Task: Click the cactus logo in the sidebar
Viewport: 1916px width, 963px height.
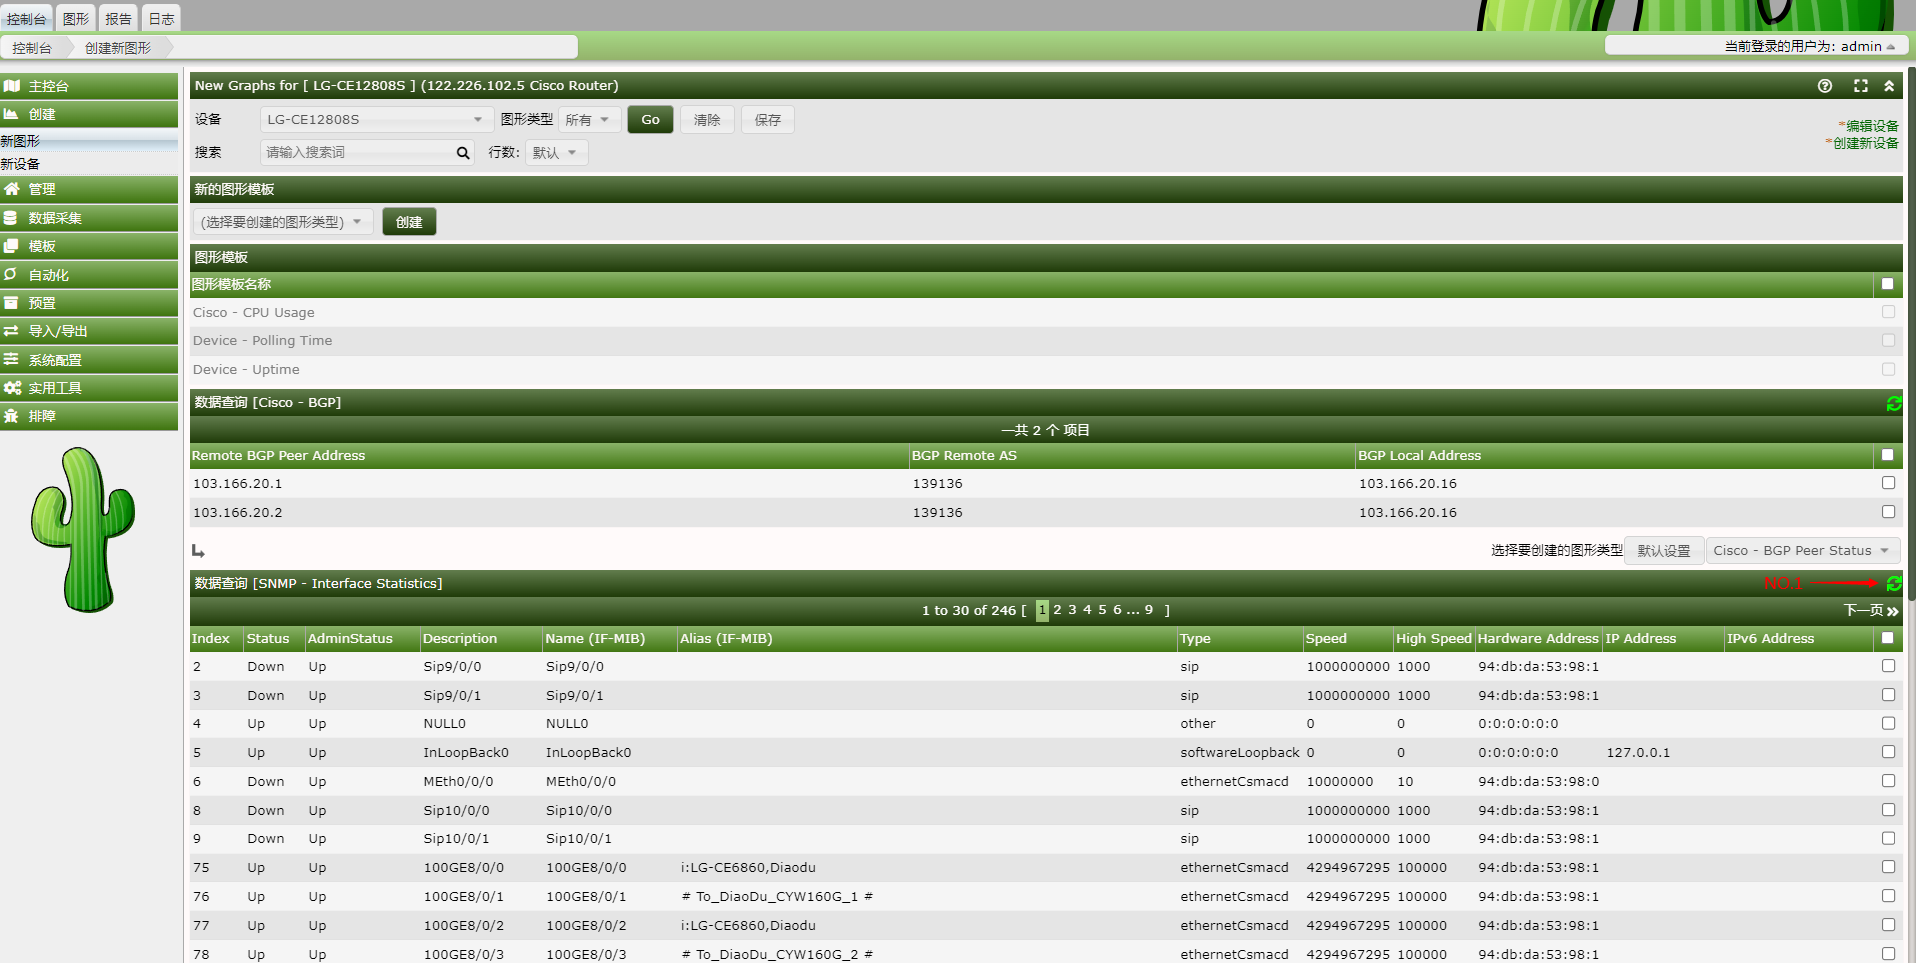Action: click(83, 529)
